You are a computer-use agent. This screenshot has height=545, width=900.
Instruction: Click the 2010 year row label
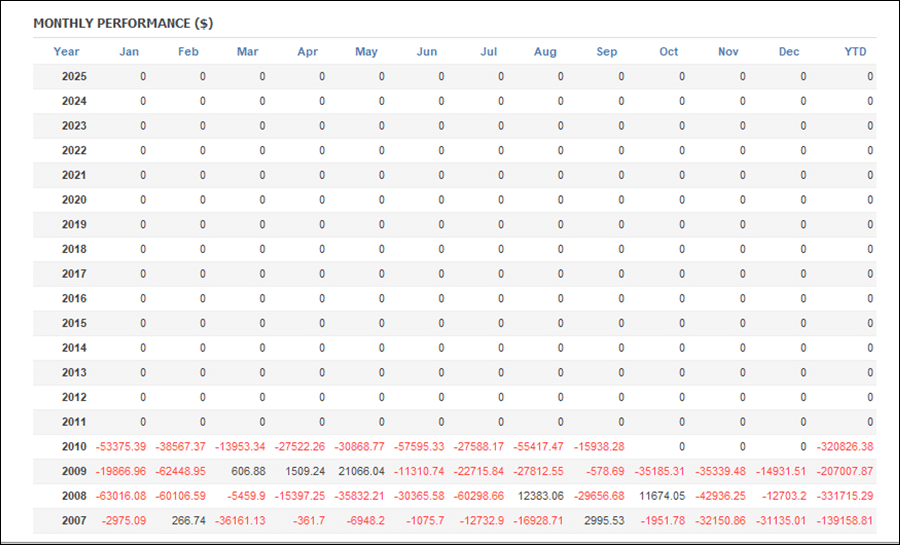(74, 446)
